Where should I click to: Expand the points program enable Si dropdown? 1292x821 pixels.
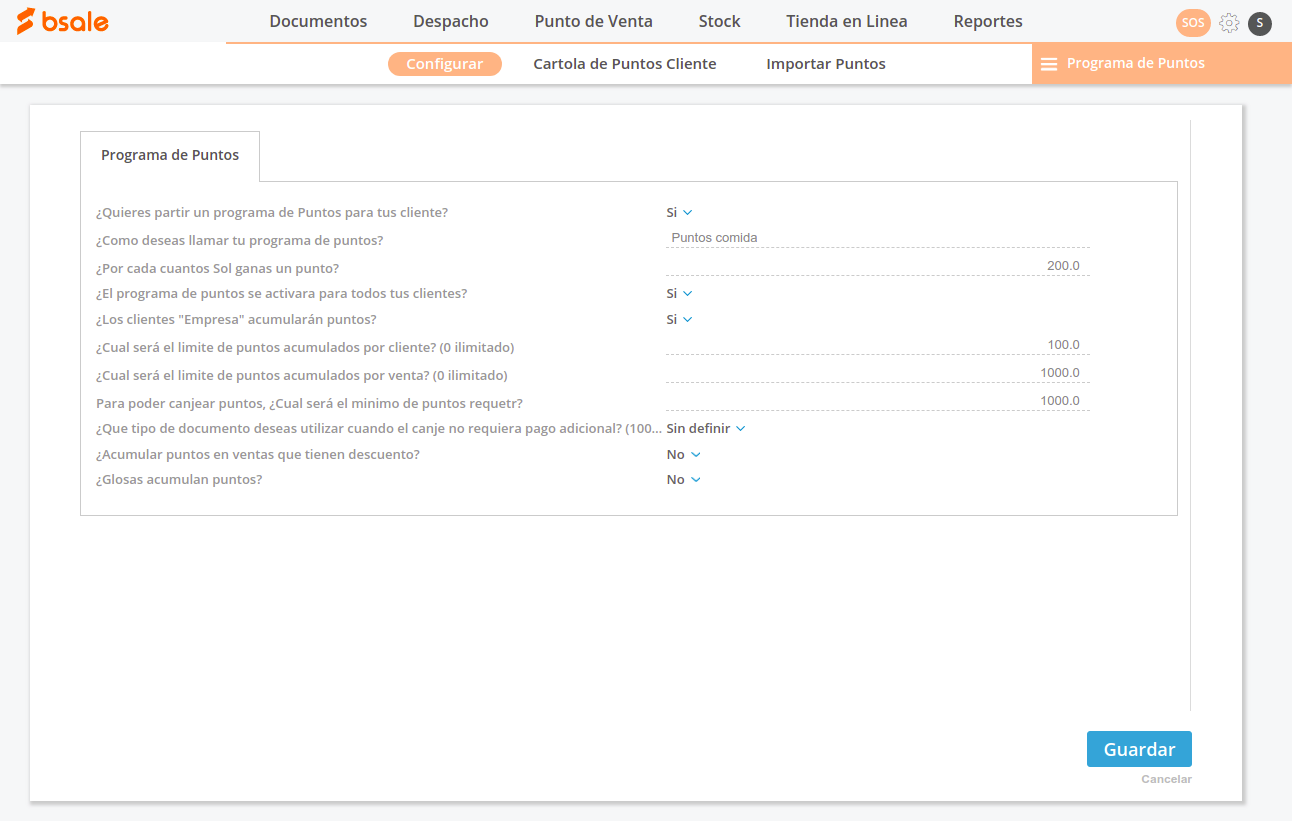pos(679,213)
